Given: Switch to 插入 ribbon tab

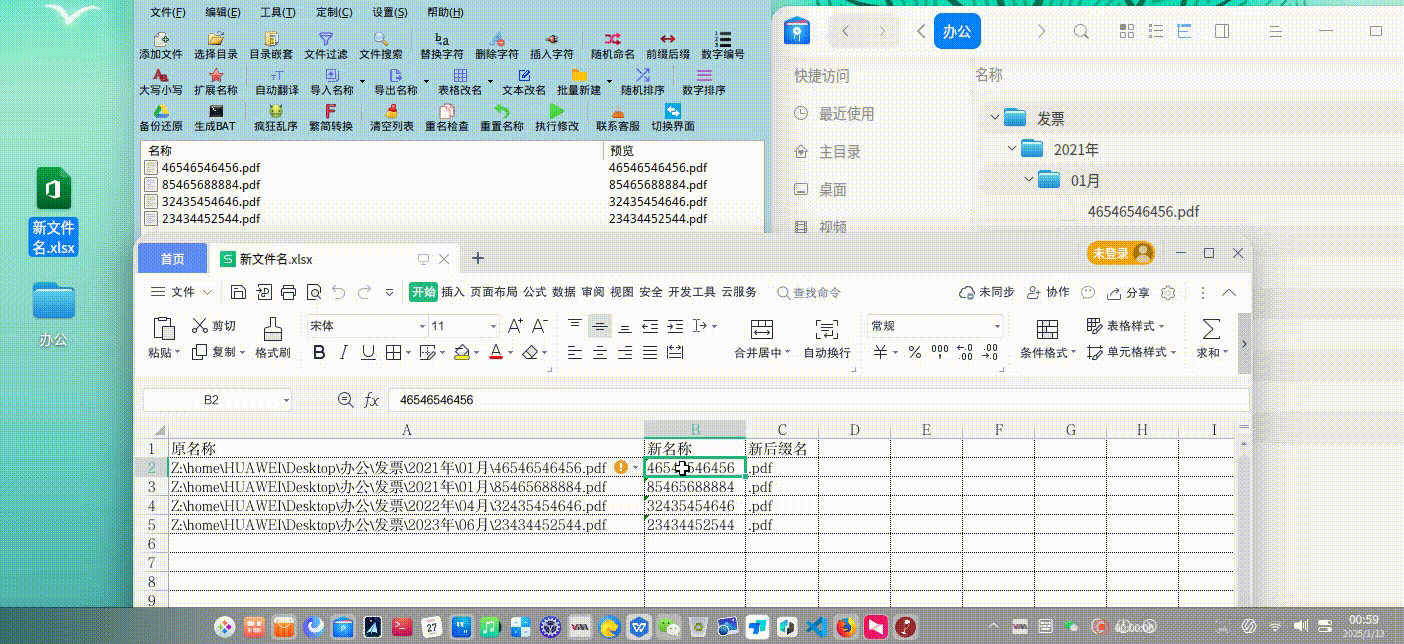Looking at the screenshot, I should click(453, 292).
